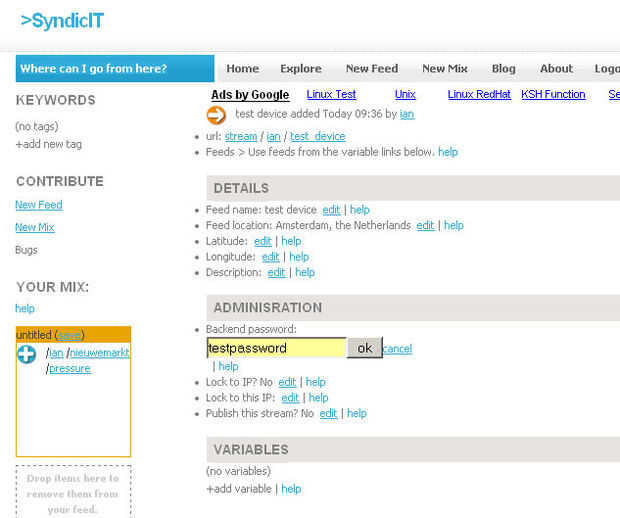Edit the Publish this stream setting
Image resolution: width=620 pixels, height=518 pixels.
coord(328,413)
